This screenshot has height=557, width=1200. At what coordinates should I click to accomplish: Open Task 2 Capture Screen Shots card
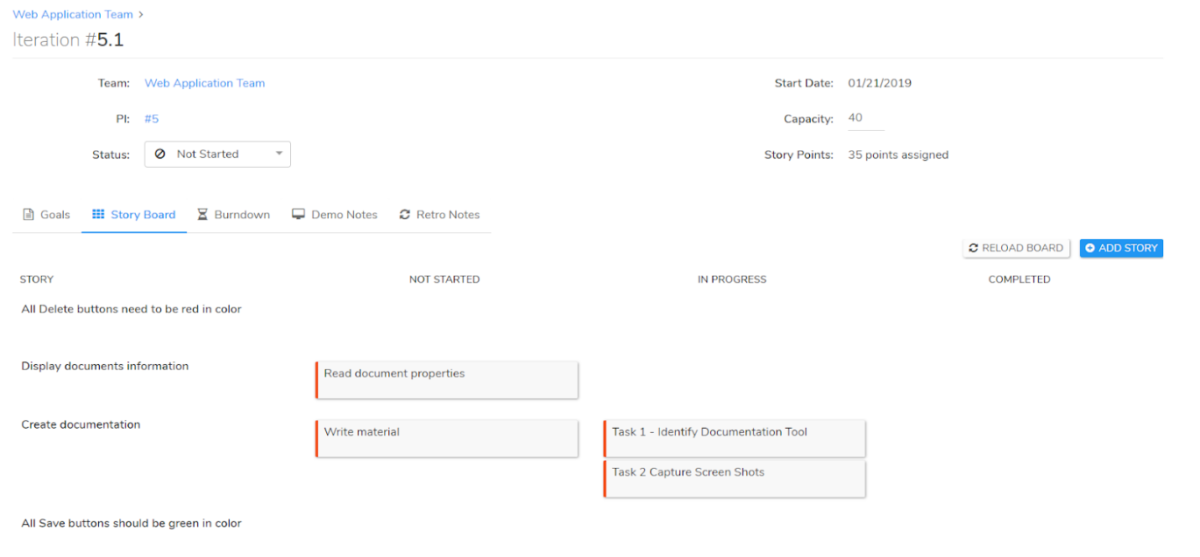(x=735, y=478)
